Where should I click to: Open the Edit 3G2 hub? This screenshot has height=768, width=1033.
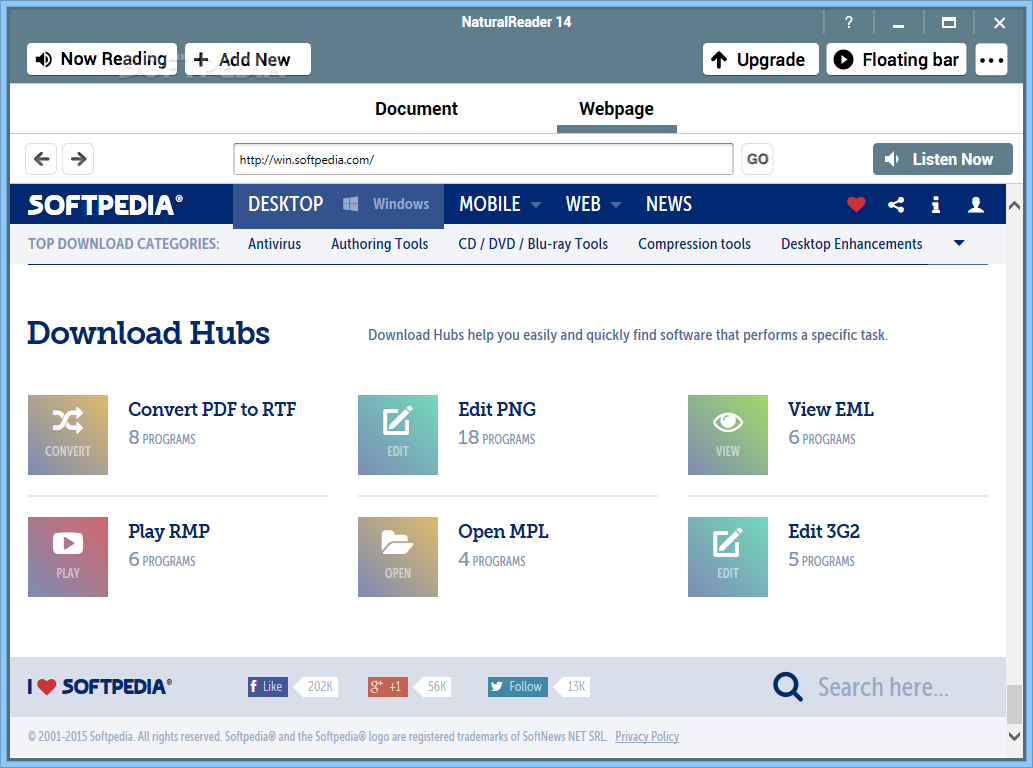click(824, 532)
